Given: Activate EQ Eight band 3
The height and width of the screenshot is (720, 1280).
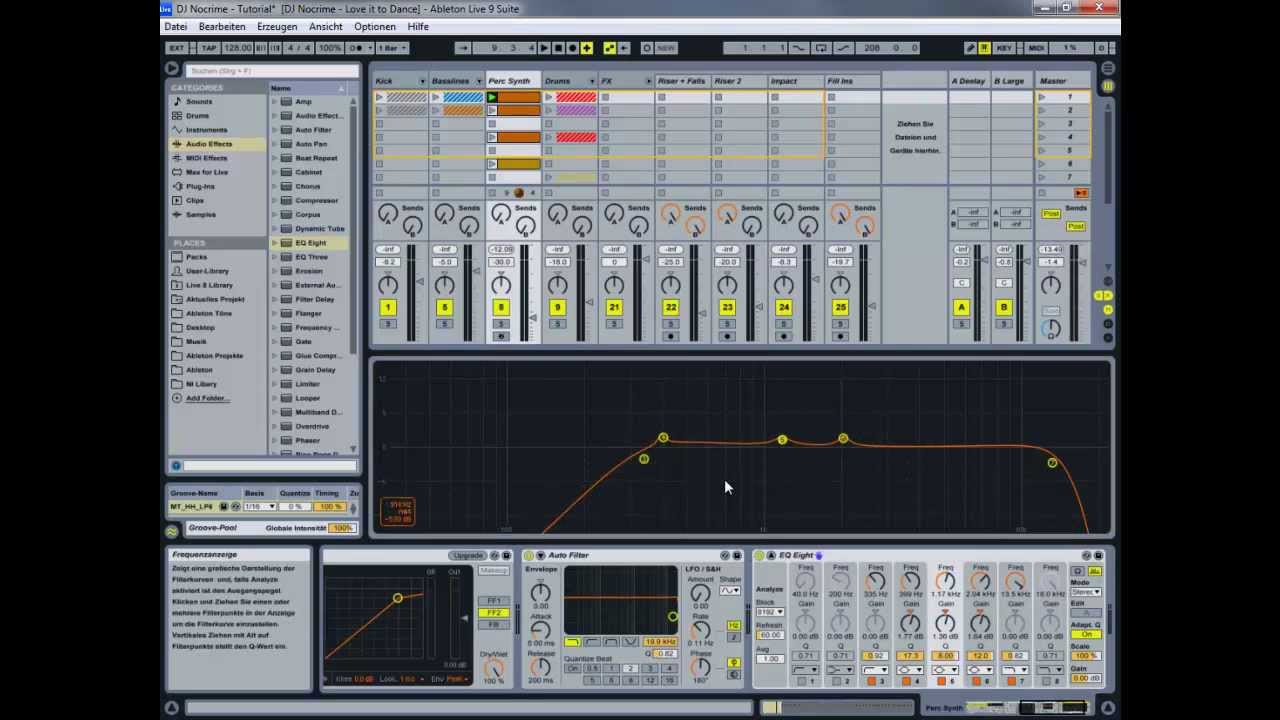Looking at the screenshot, I should click(x=871, y=682).
